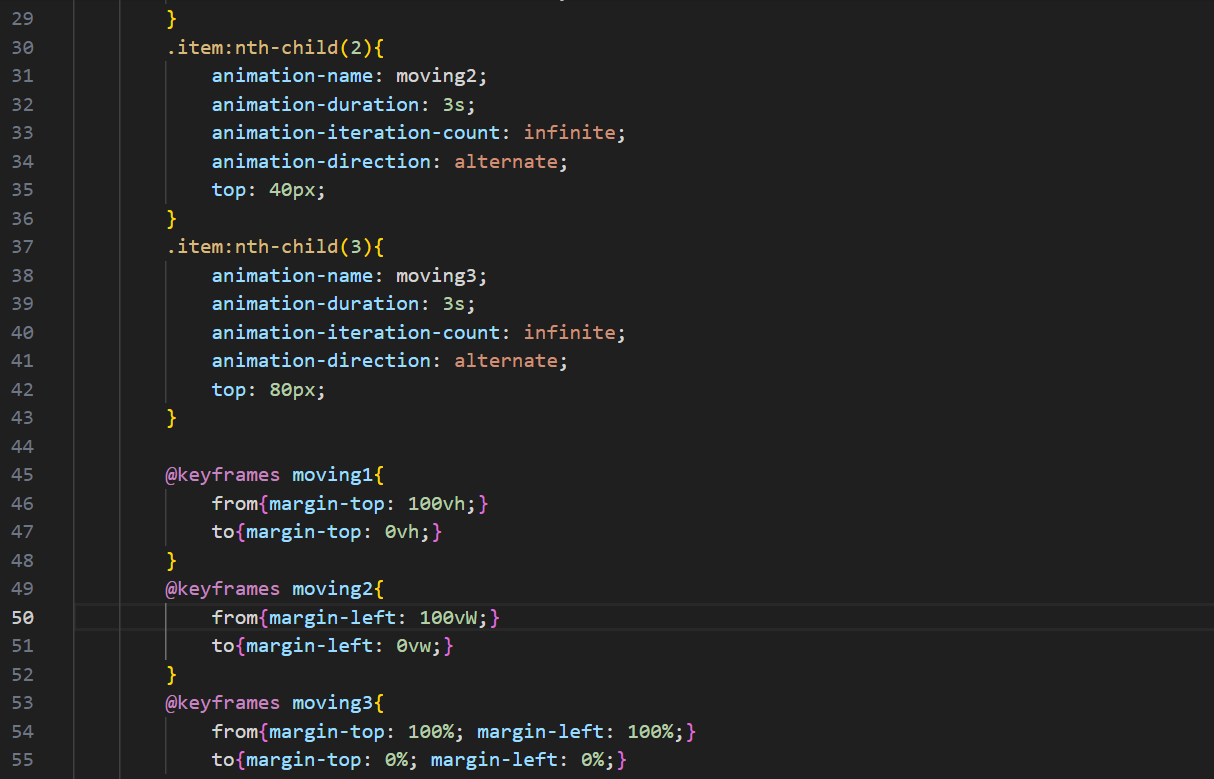Screen dimensions: 1214x779
Task: Click the 'alternate' value on line 41
Action: [x=506, y=361]
